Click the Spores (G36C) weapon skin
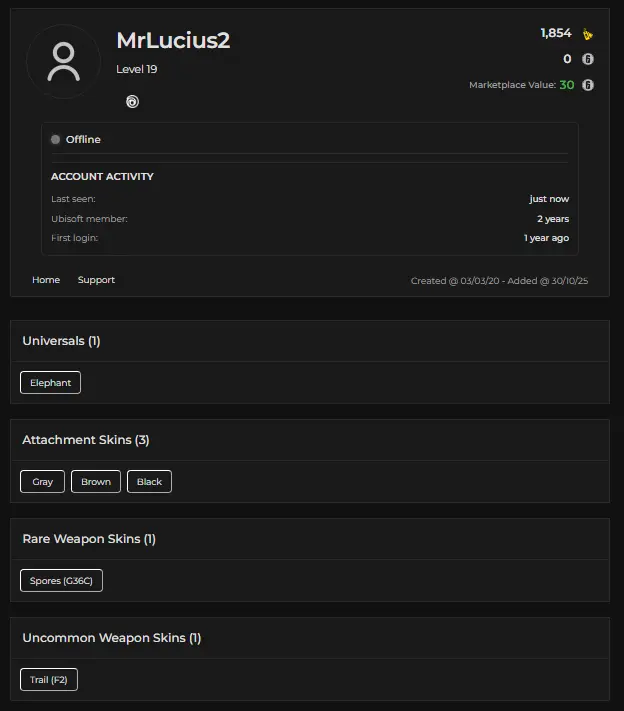The height and width of the screenshot is (711, 624). (61, 581)
